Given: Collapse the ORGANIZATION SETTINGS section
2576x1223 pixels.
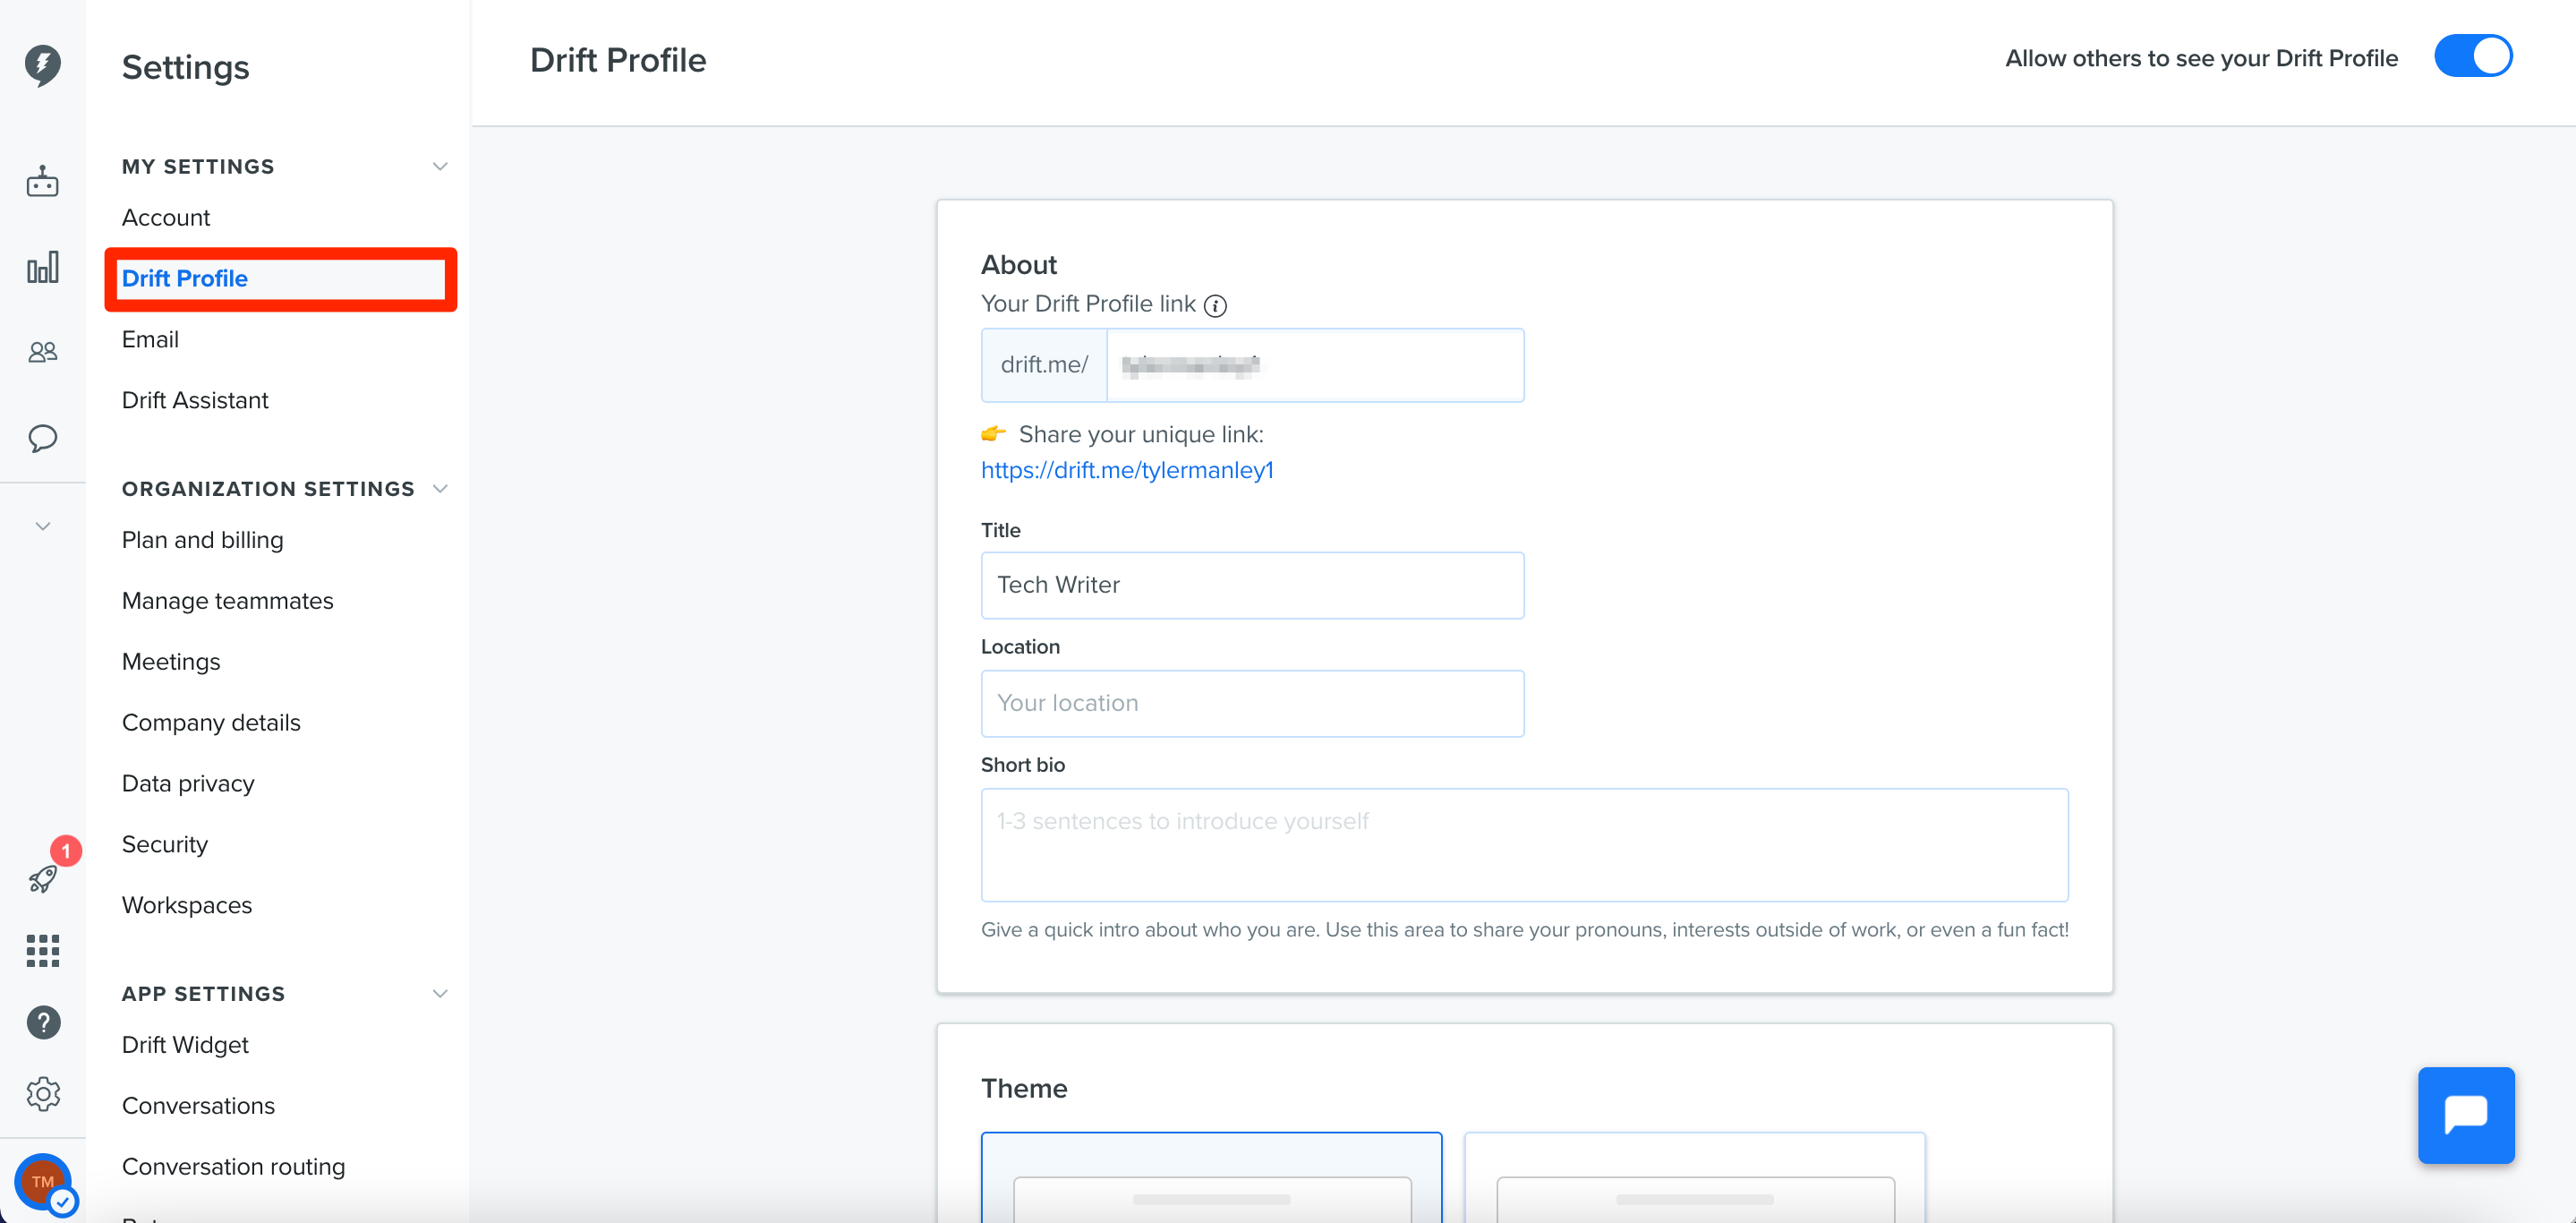Looking at the screenshot, I should tap(439, 488).
